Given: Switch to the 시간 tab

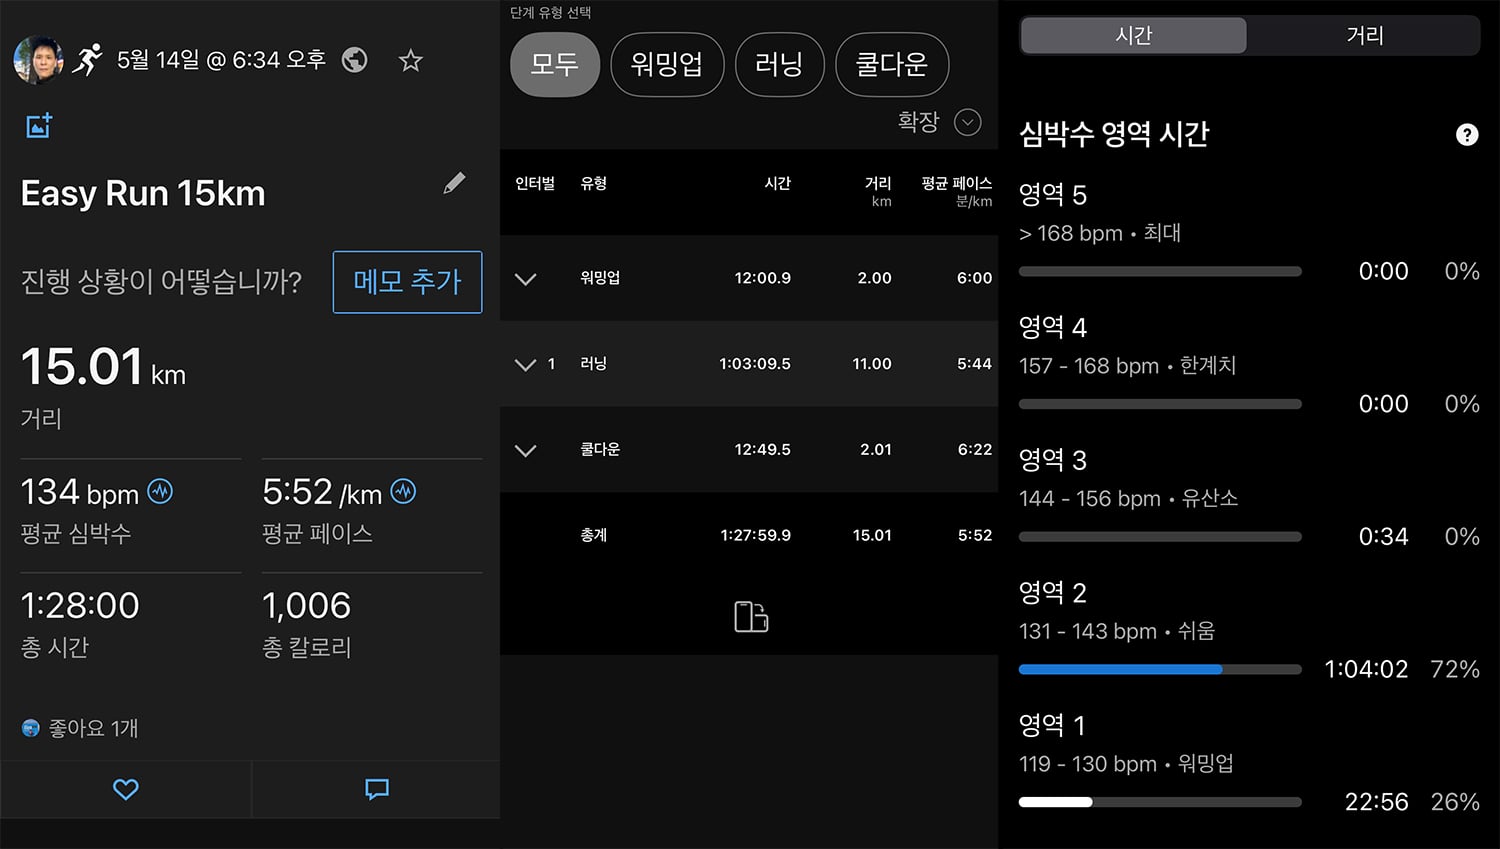Looking at the screenshot, I should pyautogui.click(x=1134, y=35).
